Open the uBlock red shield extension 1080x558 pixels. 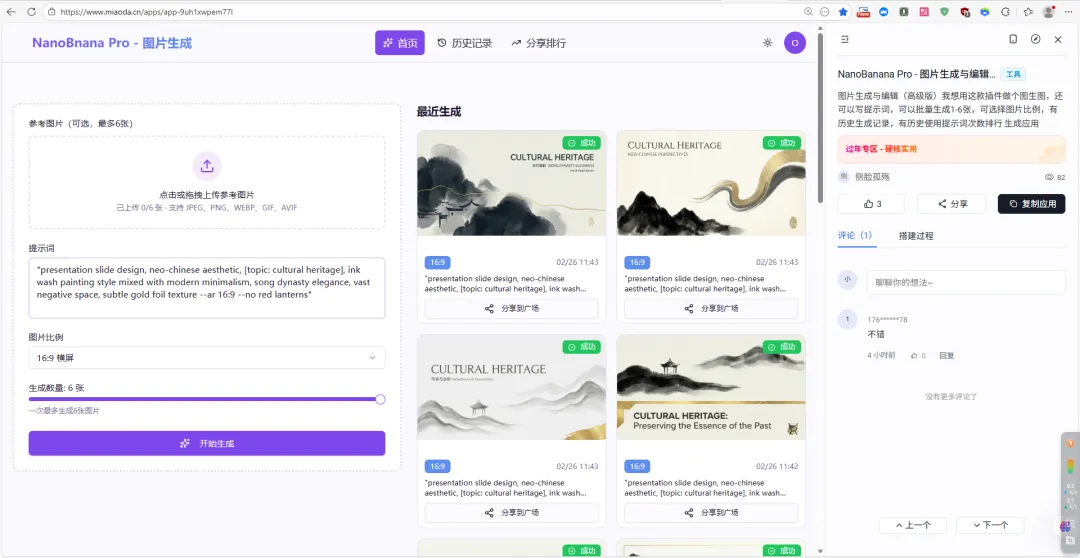965,12
